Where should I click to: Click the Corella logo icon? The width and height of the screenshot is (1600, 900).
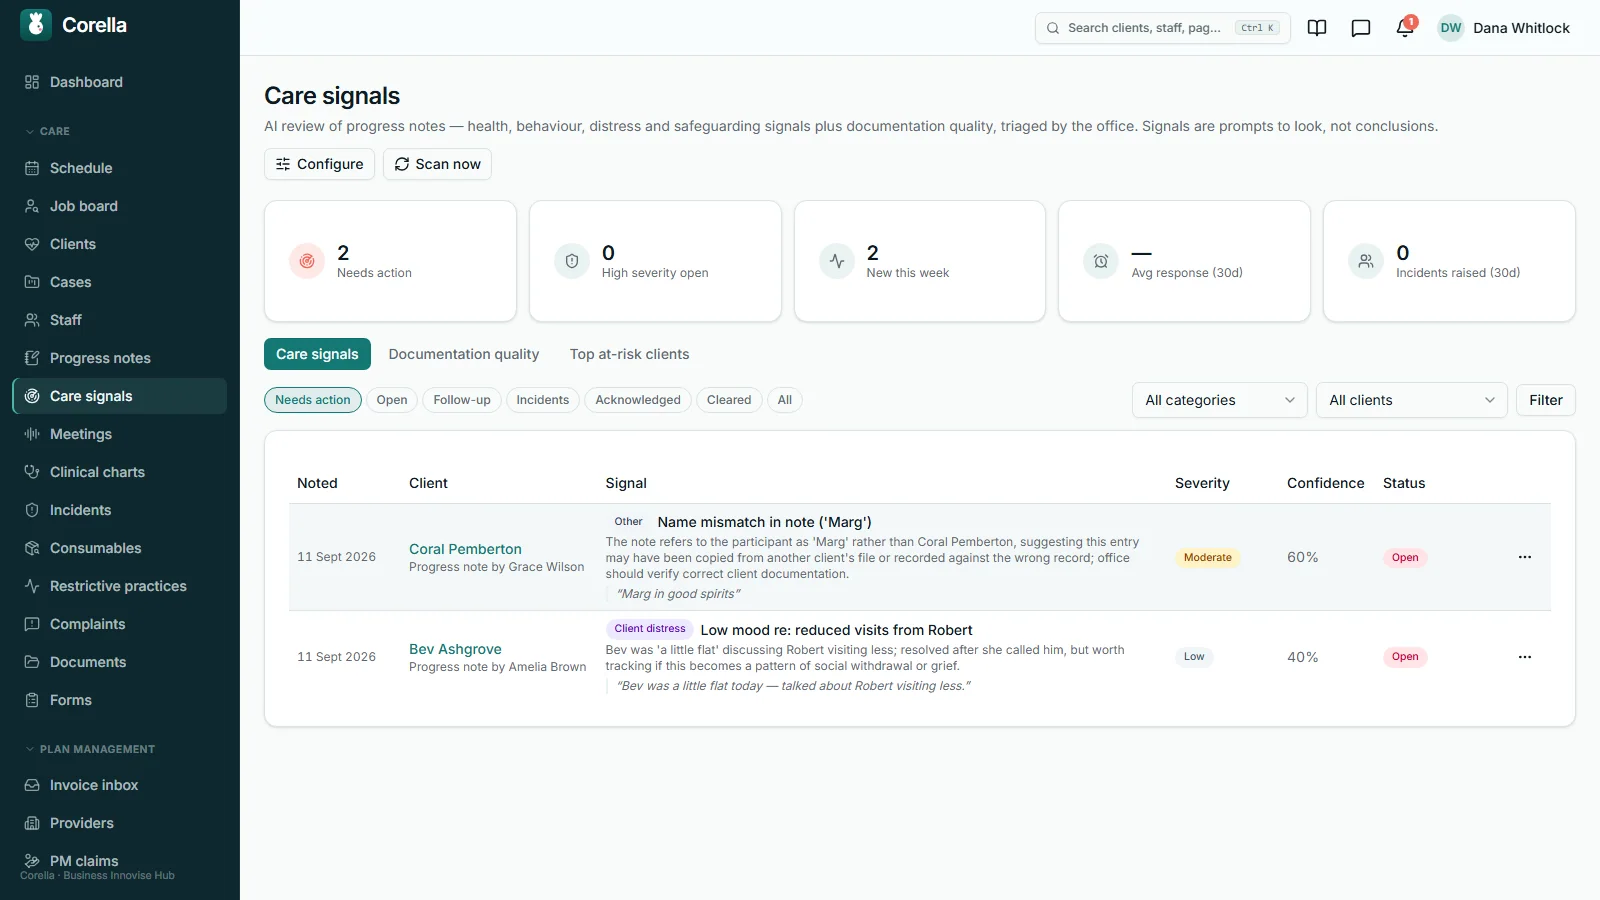[36, 25]
